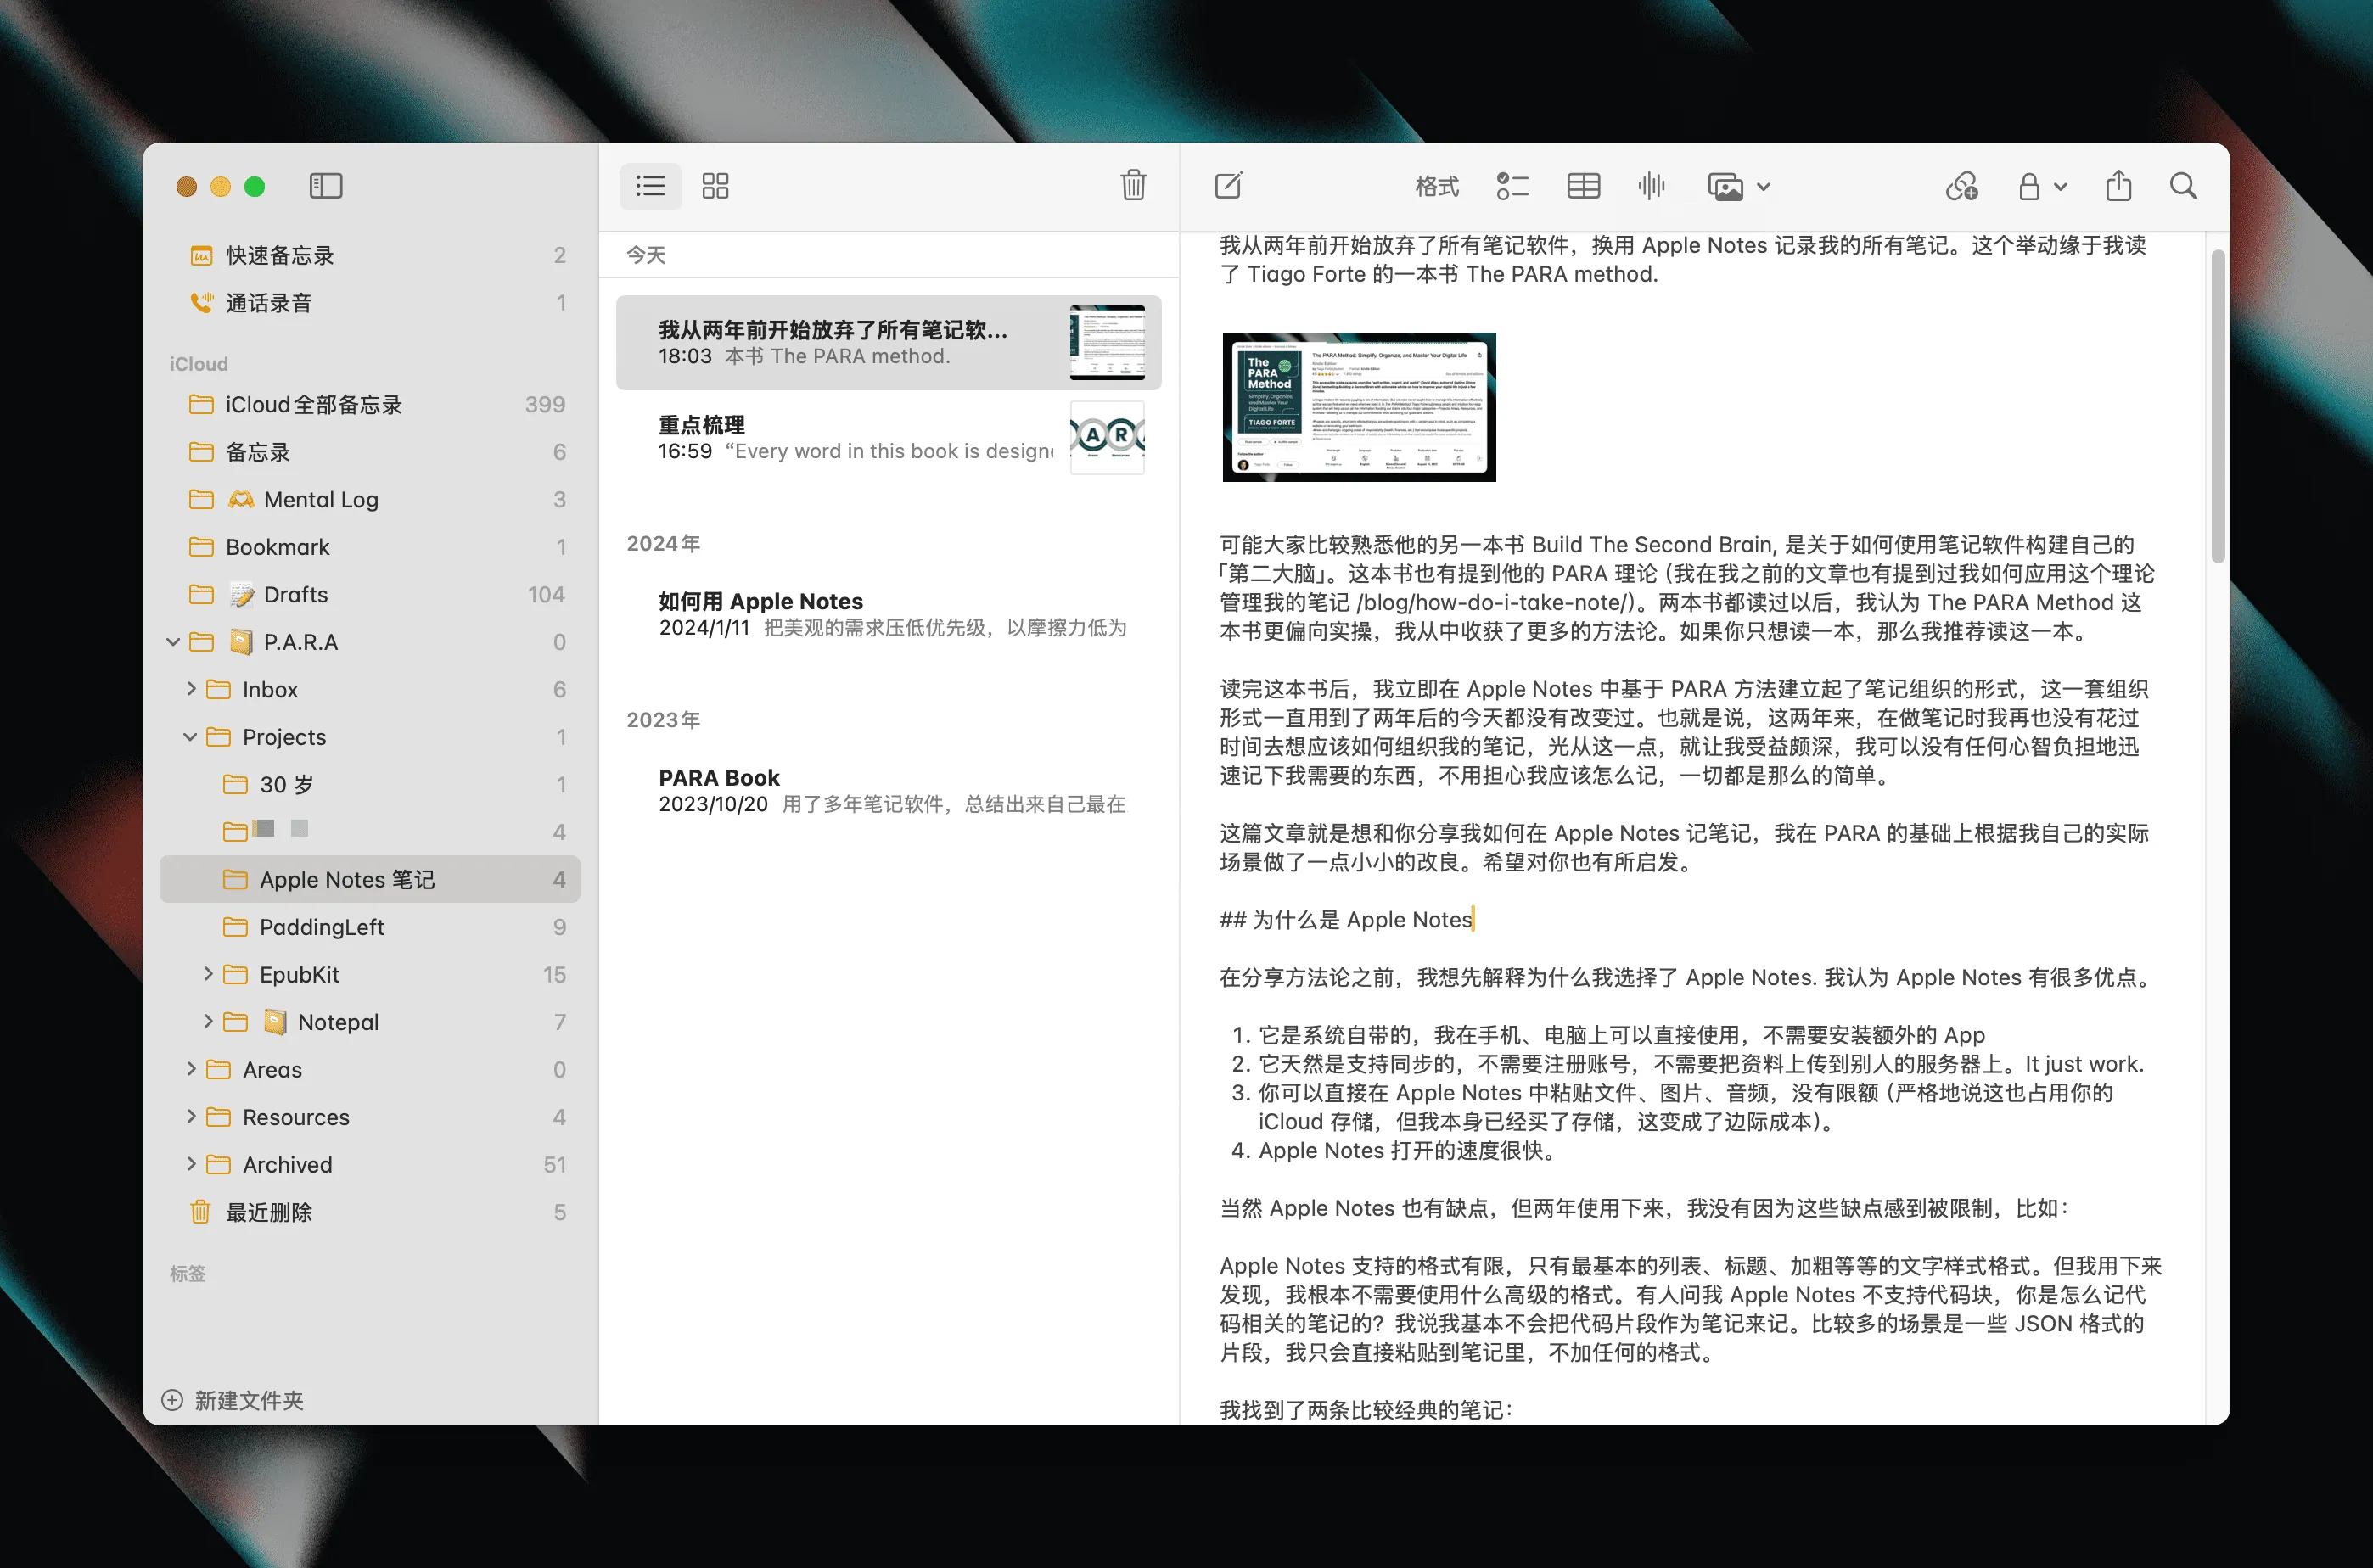
Task: Switch to gallery grid view
Action: coord(715,186)
